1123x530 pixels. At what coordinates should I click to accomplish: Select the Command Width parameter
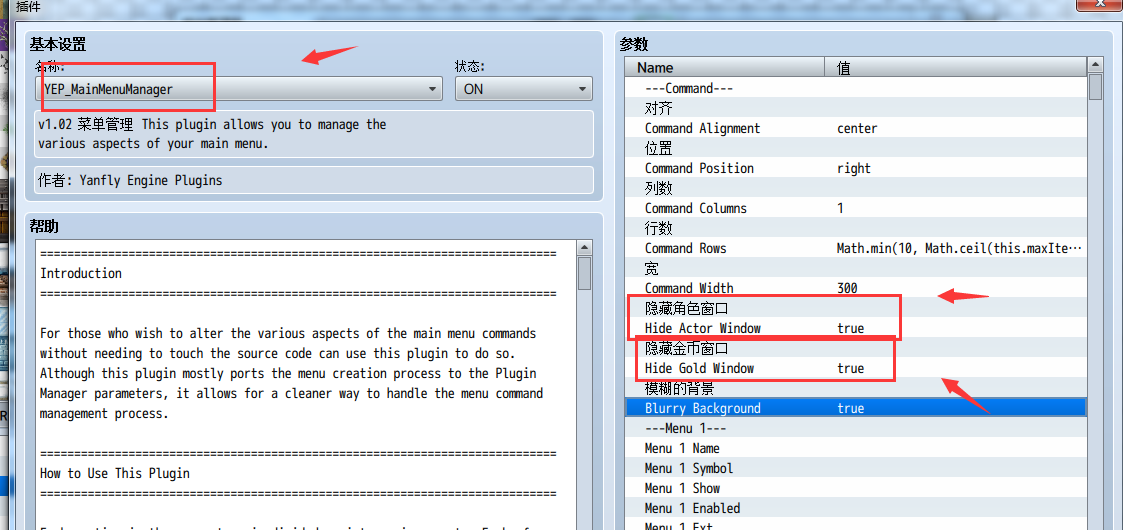(x=689, y=289)
